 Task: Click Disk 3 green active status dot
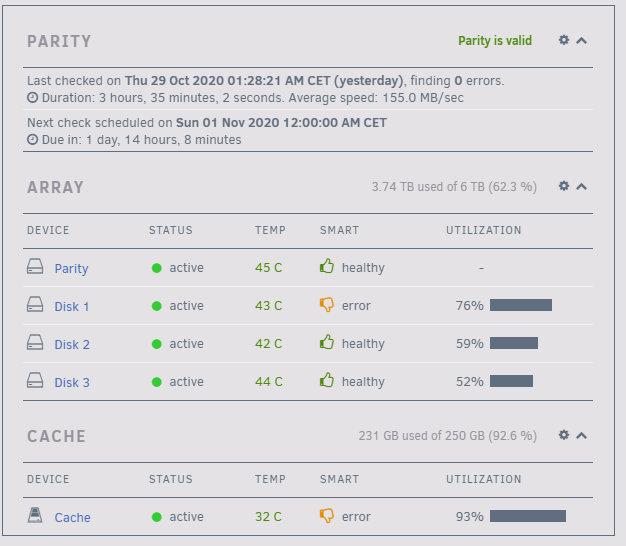pos(156,382)
